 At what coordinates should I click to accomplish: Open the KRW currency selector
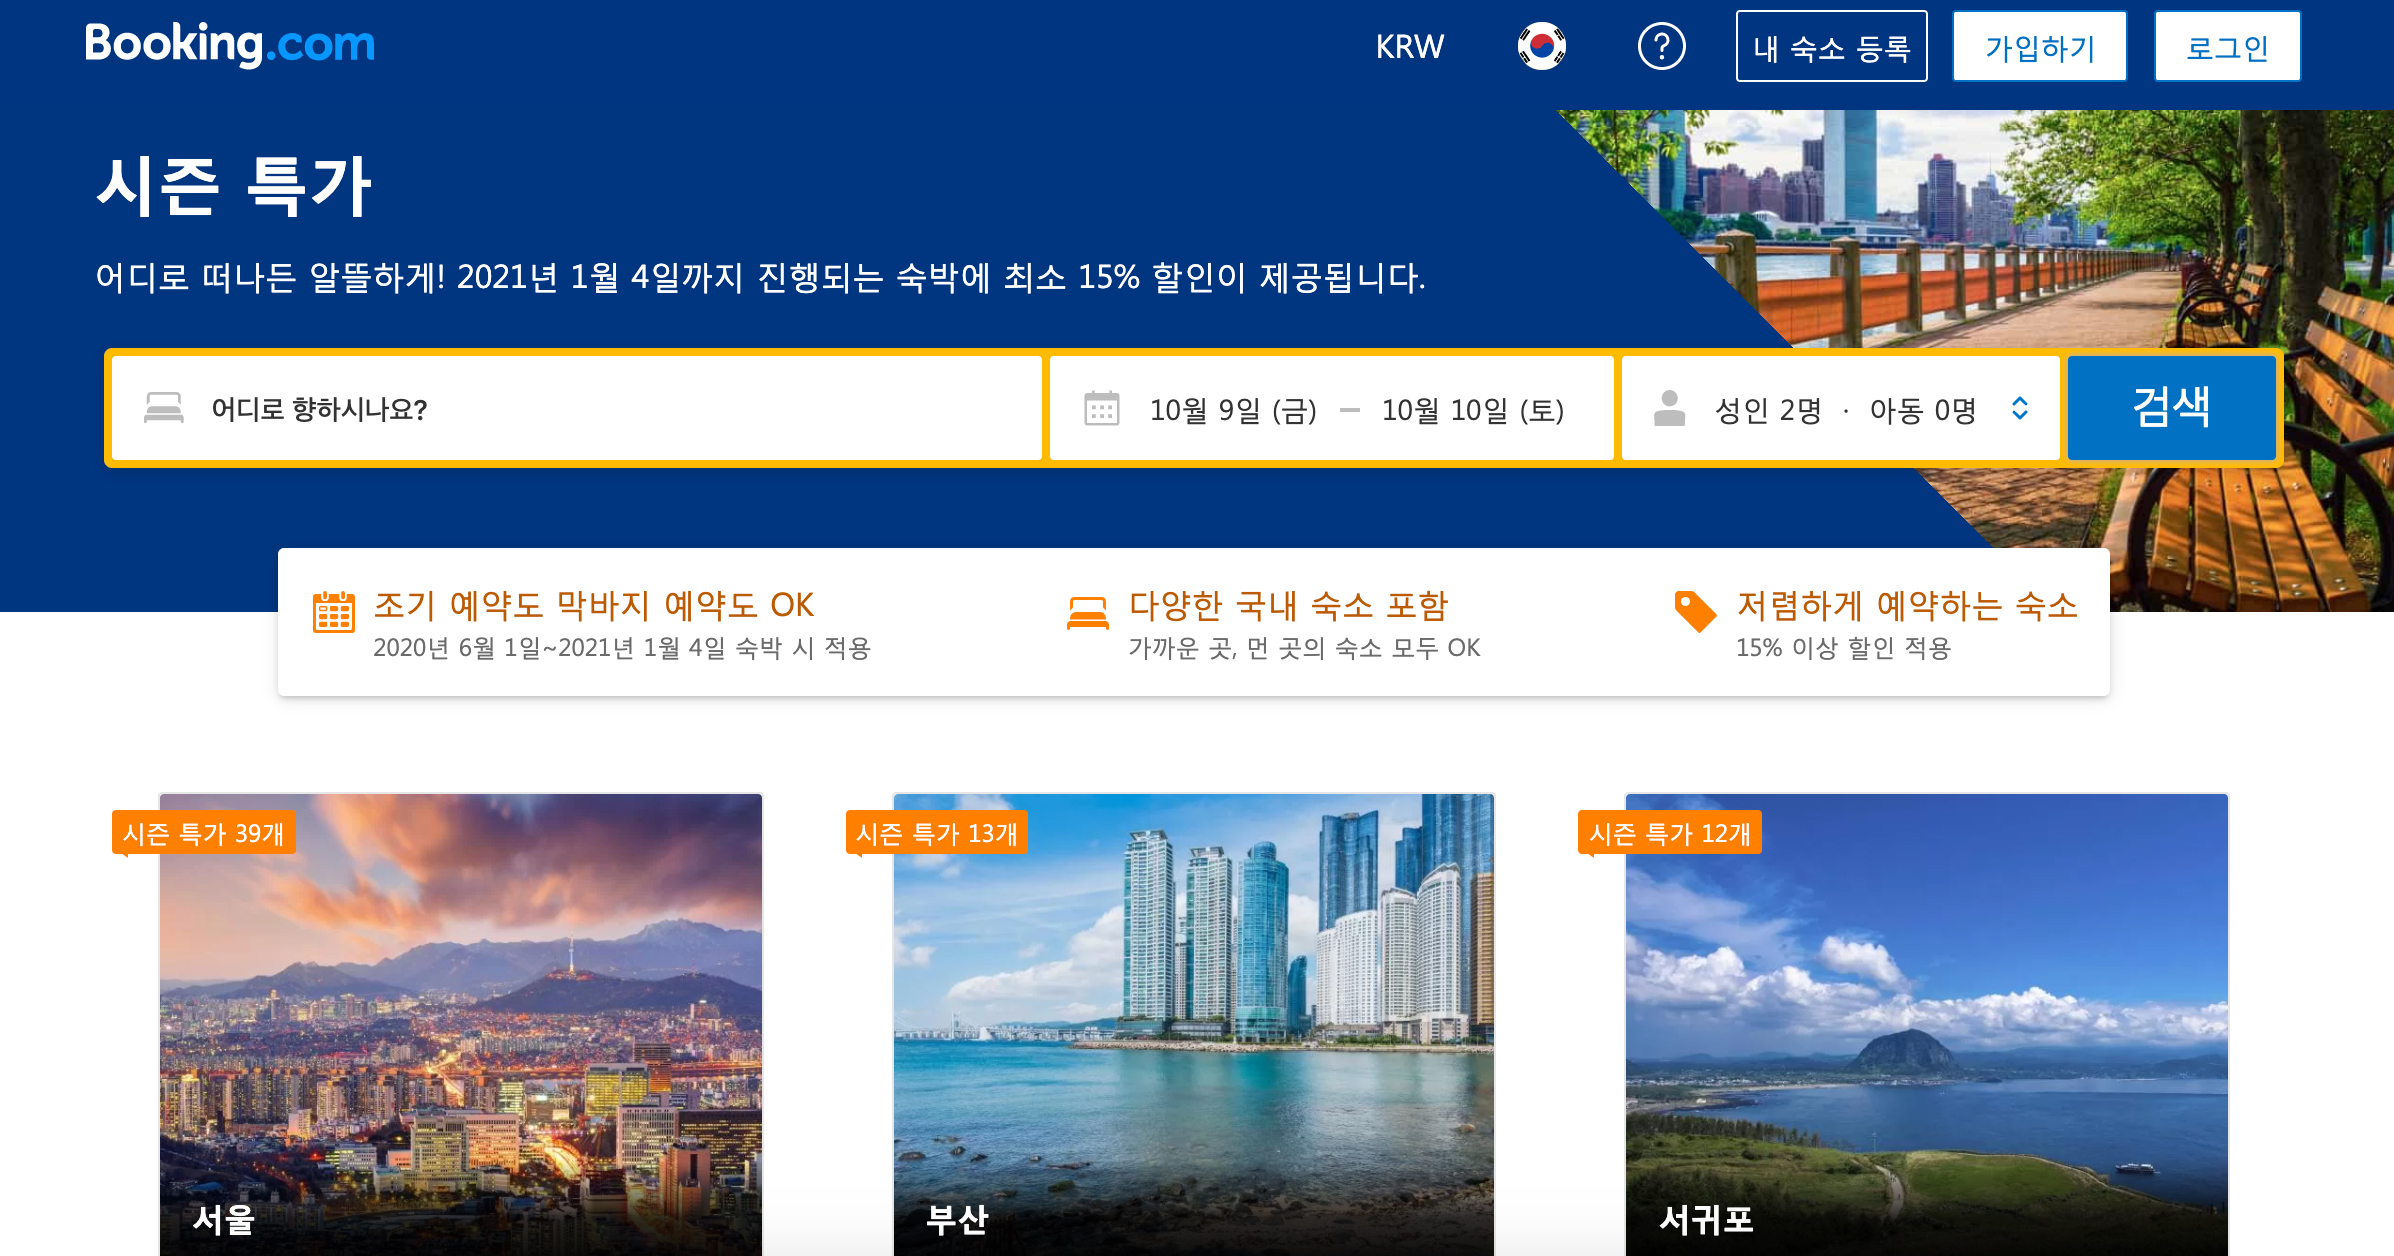(1409, 46)
